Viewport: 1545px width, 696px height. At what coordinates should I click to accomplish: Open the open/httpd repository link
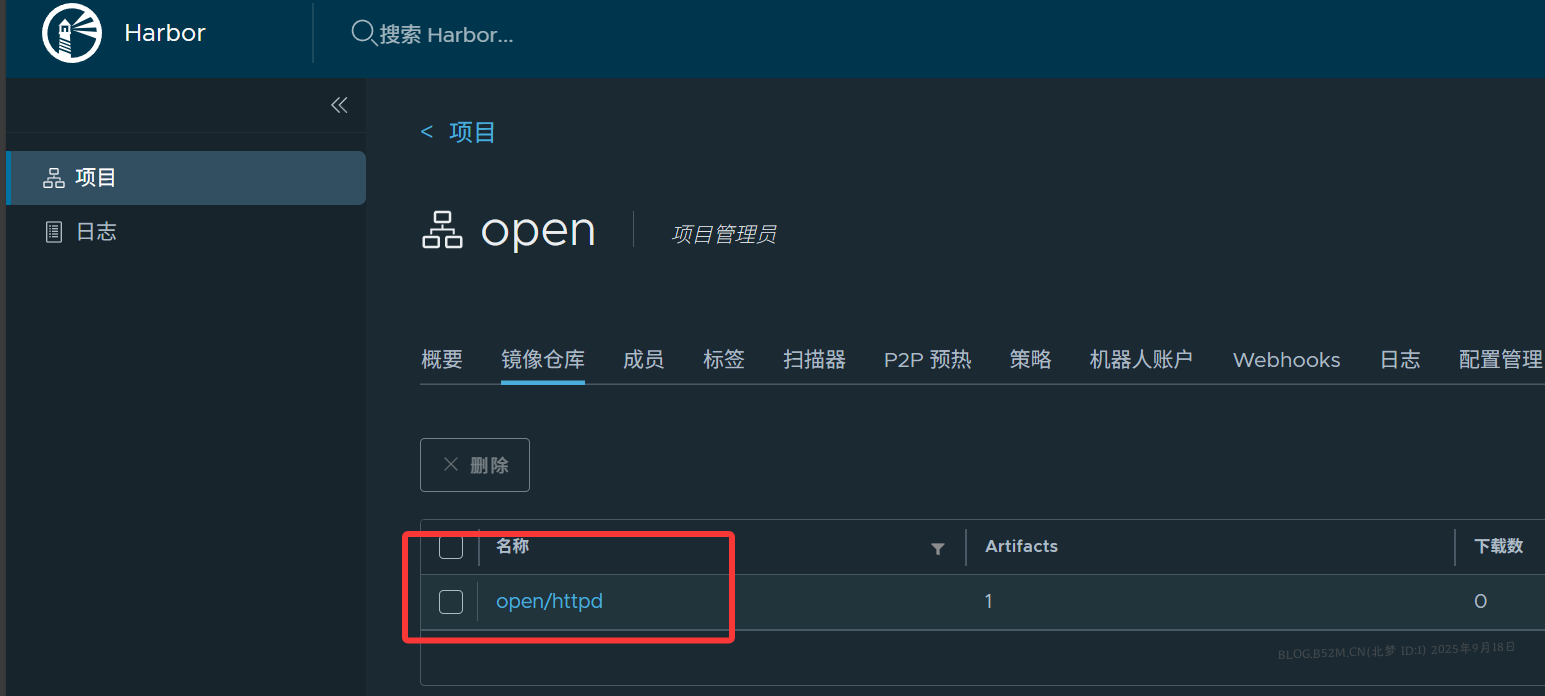[549, 601]
